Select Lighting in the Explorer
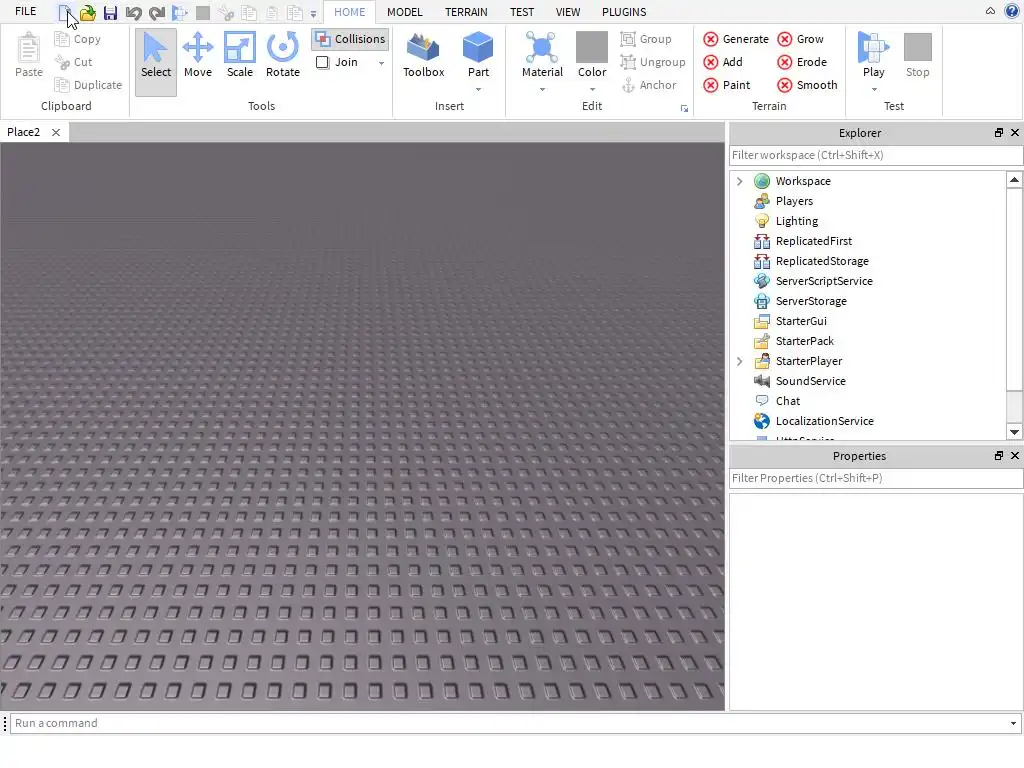Screen dimensions: 1024x768 [x=797, y=221]
